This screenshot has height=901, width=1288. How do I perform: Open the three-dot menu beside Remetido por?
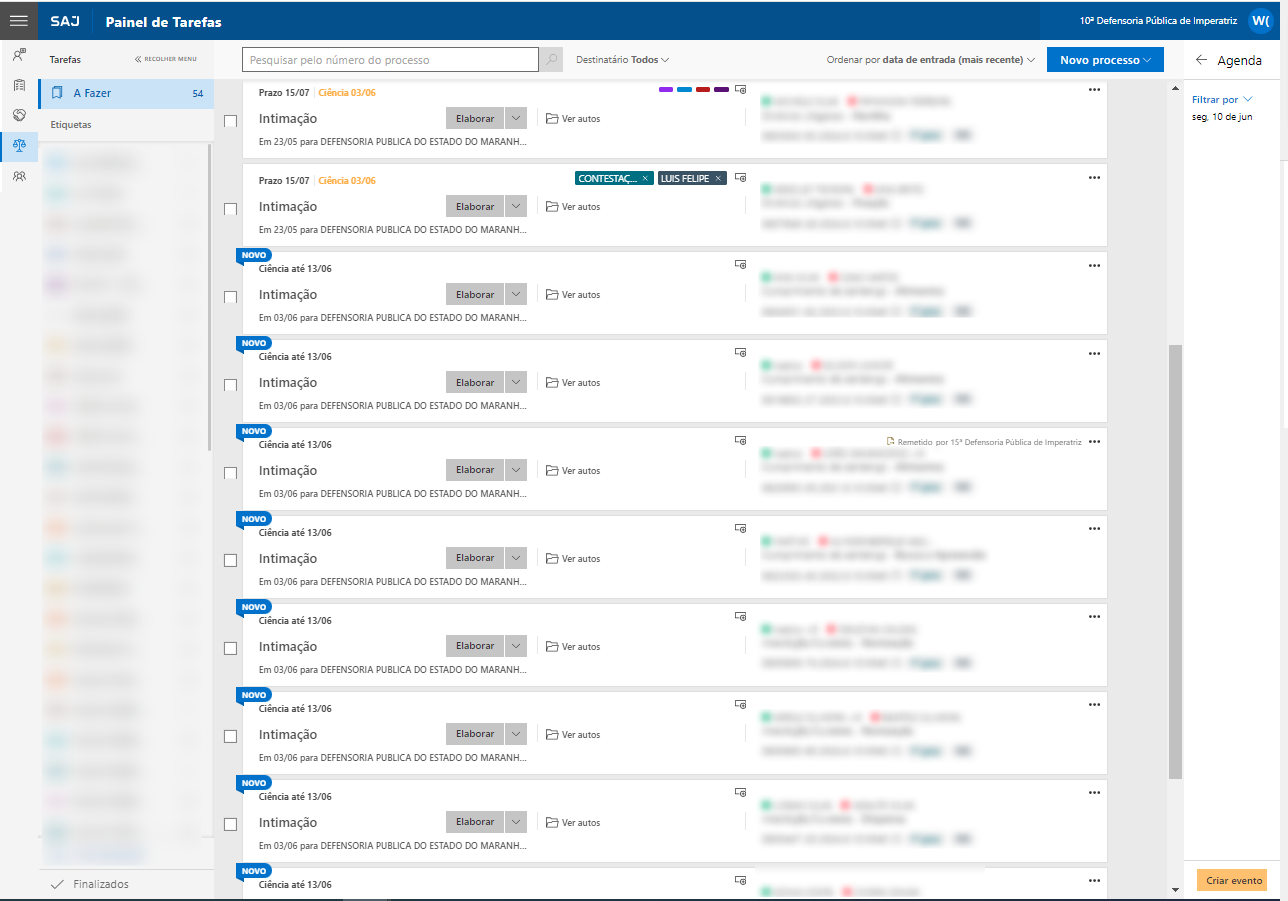1094,441
